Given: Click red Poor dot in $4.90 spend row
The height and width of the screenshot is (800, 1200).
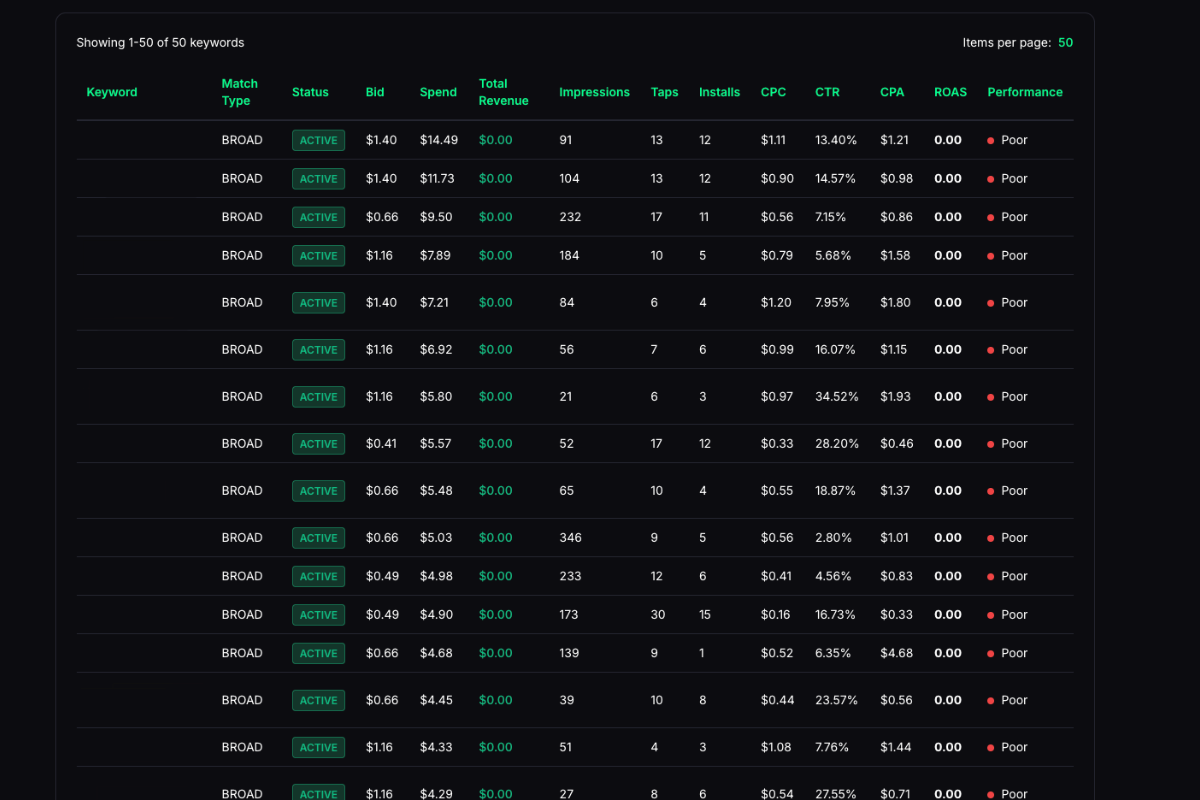Looking at the screenshot, I should point(990,615).
